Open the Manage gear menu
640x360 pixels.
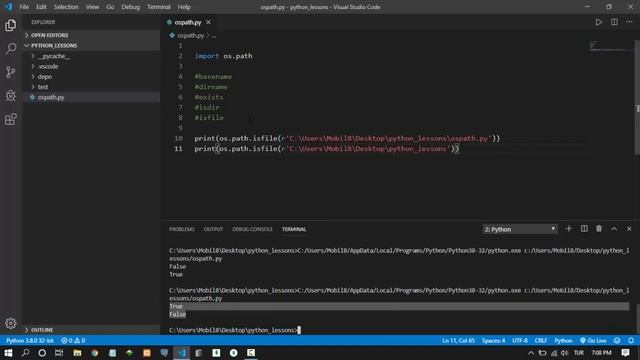click(x=11, y=323)
